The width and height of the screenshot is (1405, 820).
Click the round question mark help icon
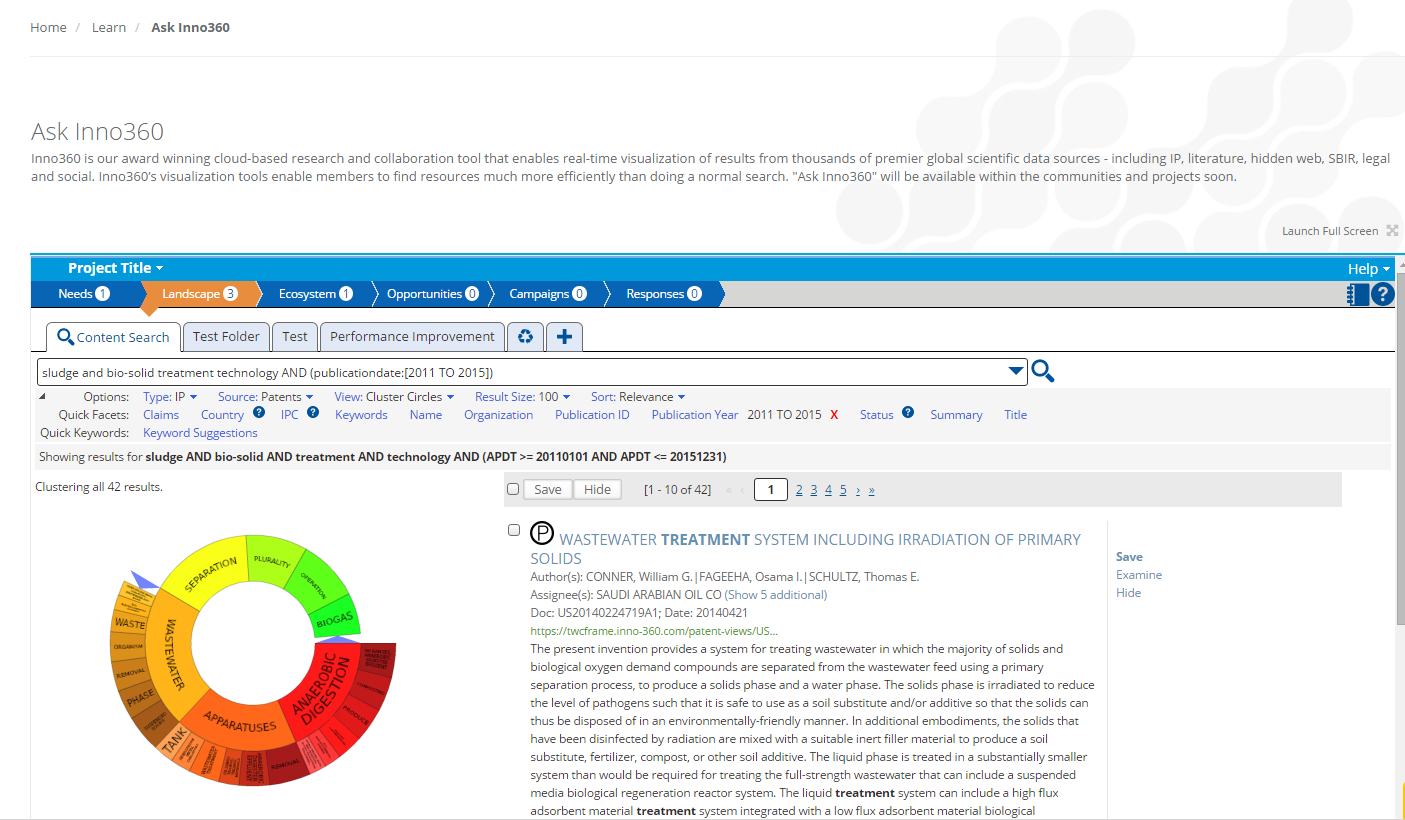1382,294
